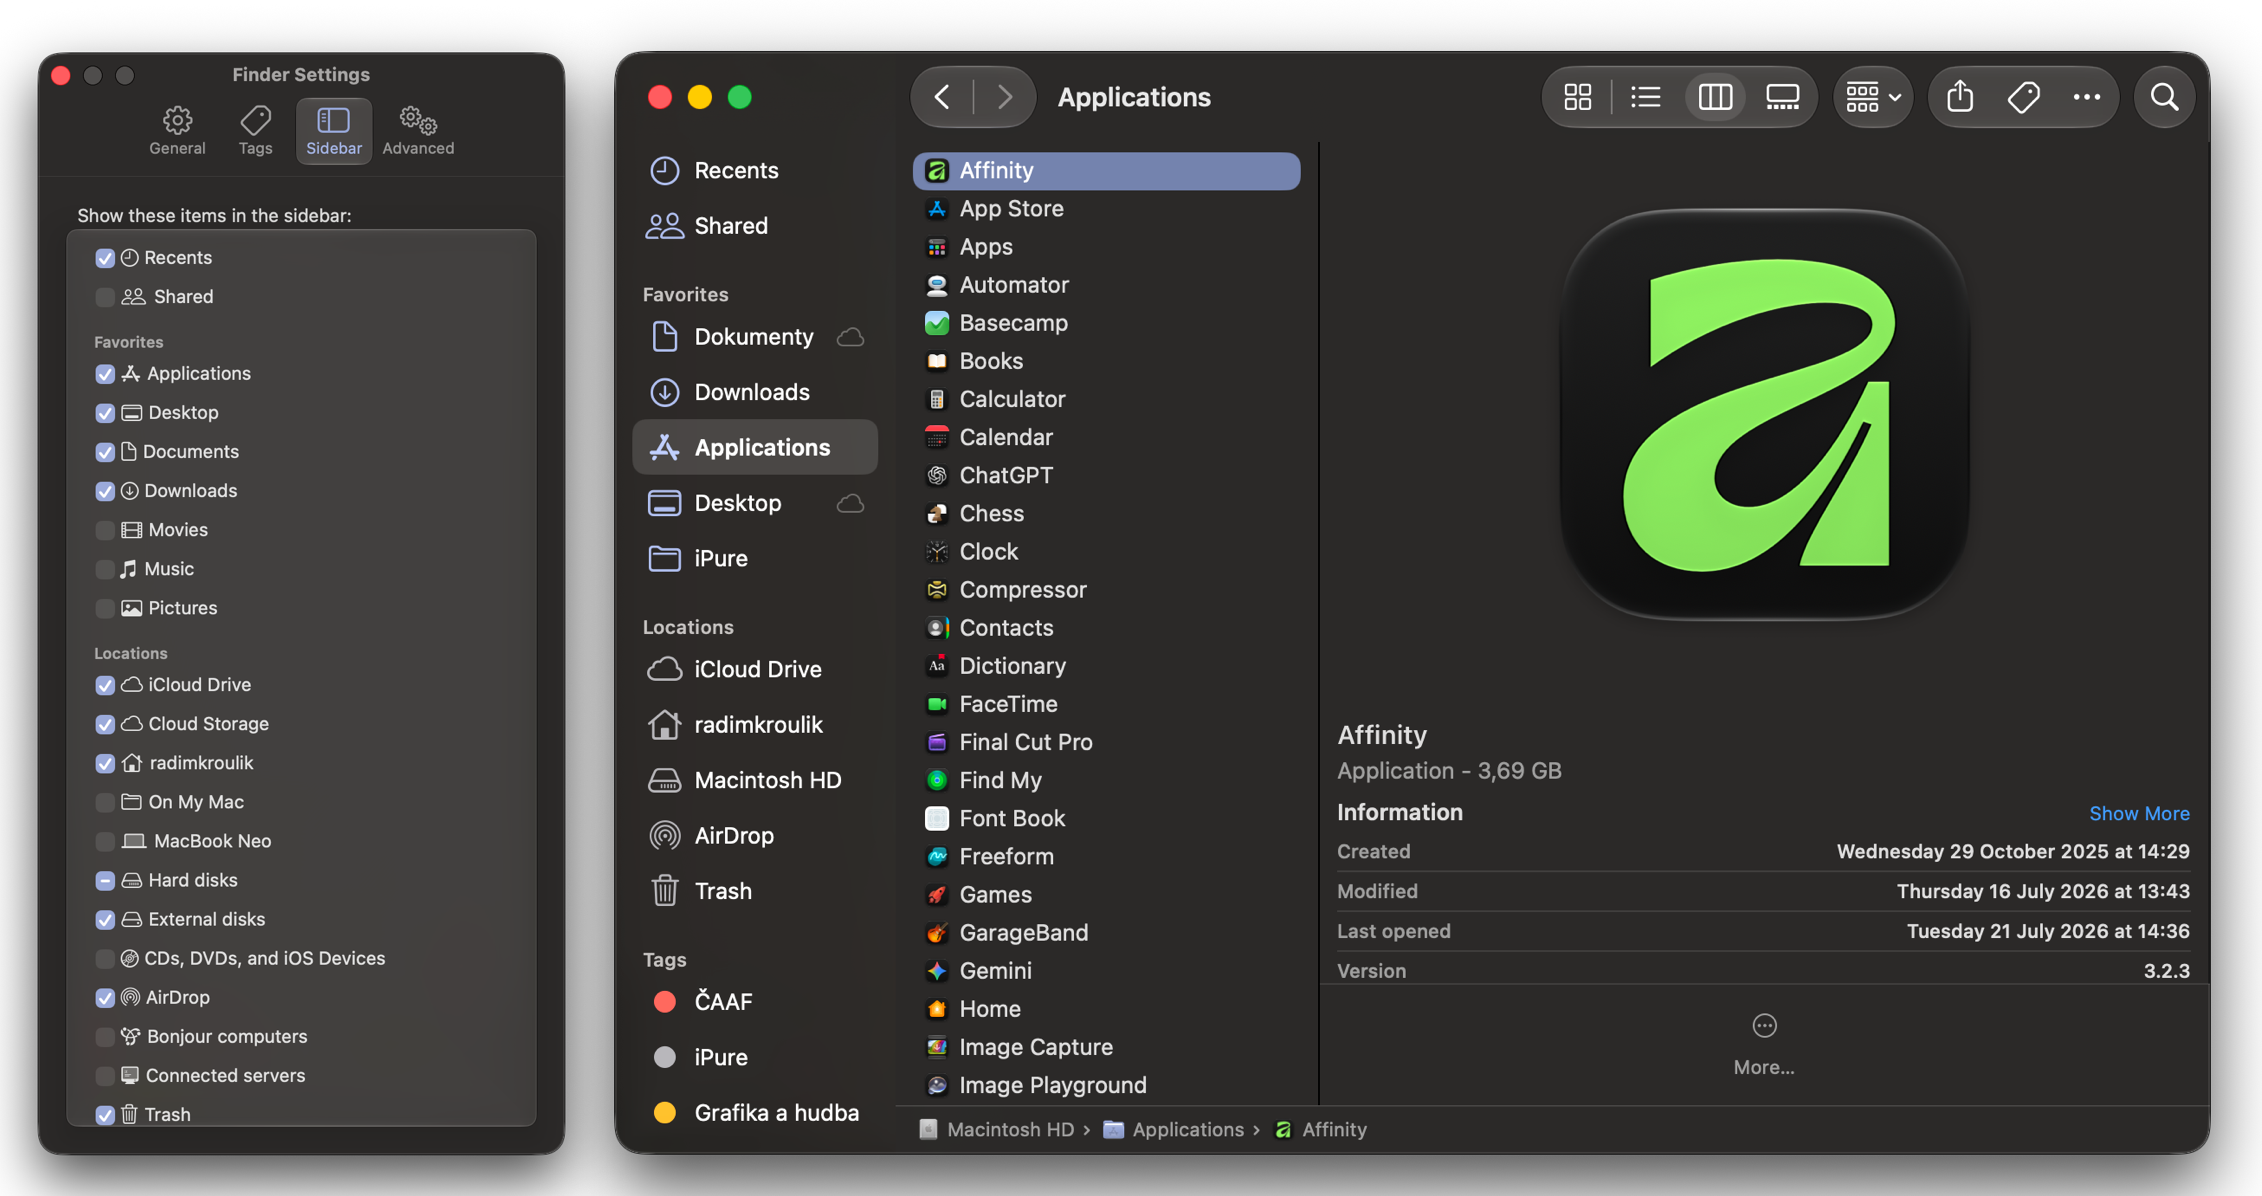Select the gray iPure tag
Screen dimensions: 2262x1196
(755, 1057)
